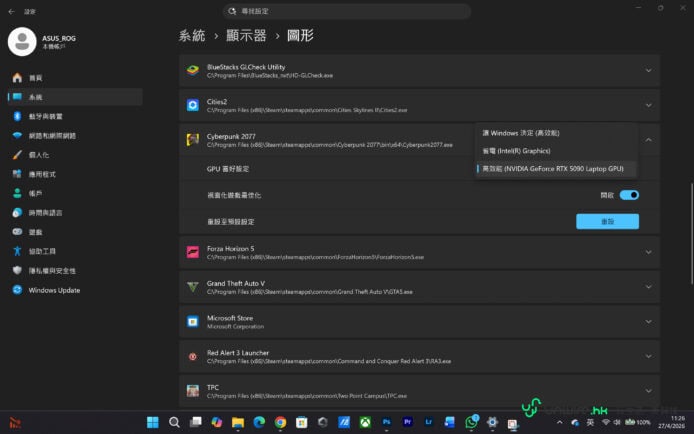Click the Settings gear taskbar icon
This screenshot has height=434, width=694.
click(x=492, y=422)
